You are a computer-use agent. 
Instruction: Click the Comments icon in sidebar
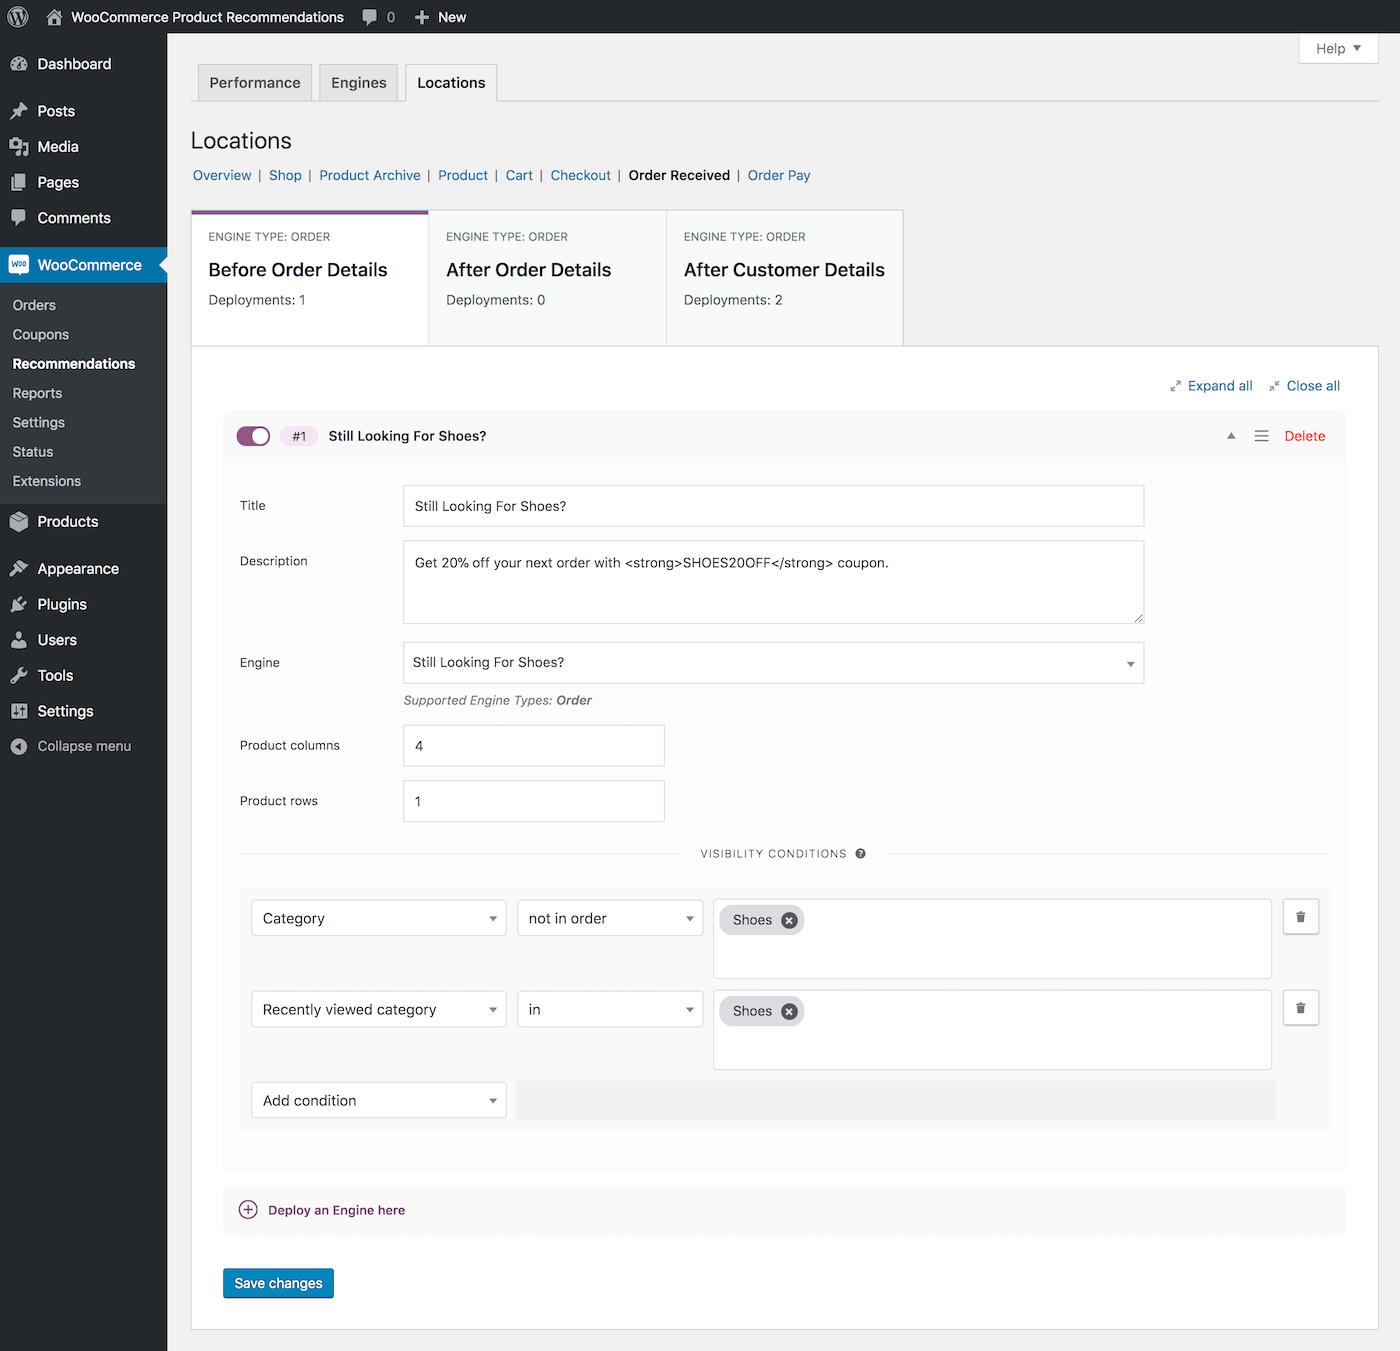click(x=19, y=217)
